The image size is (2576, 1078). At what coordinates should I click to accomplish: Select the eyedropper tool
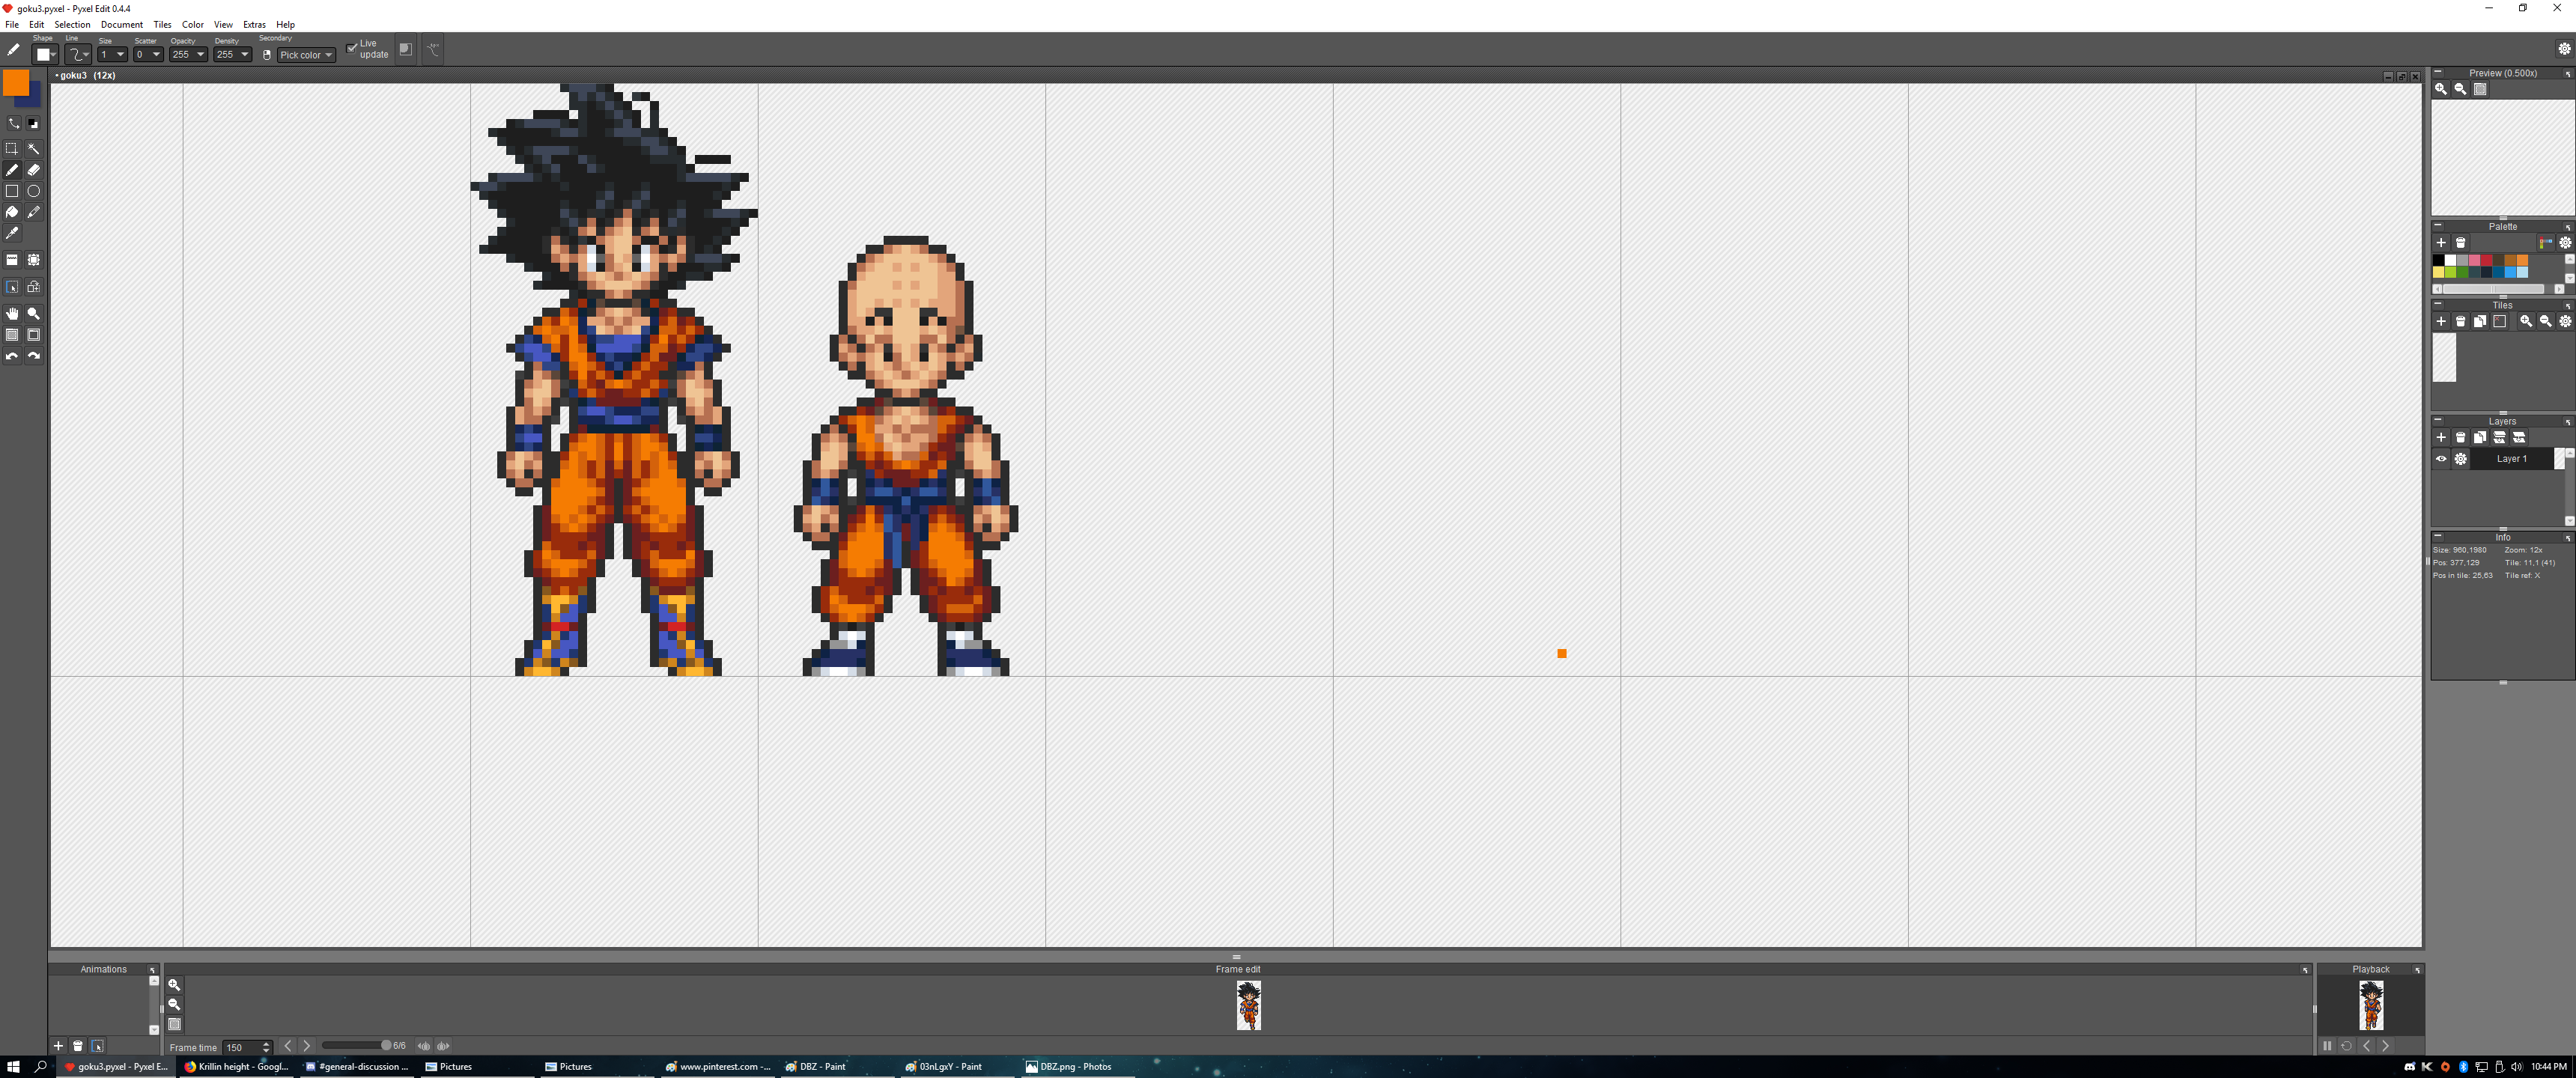coord(12,233)
